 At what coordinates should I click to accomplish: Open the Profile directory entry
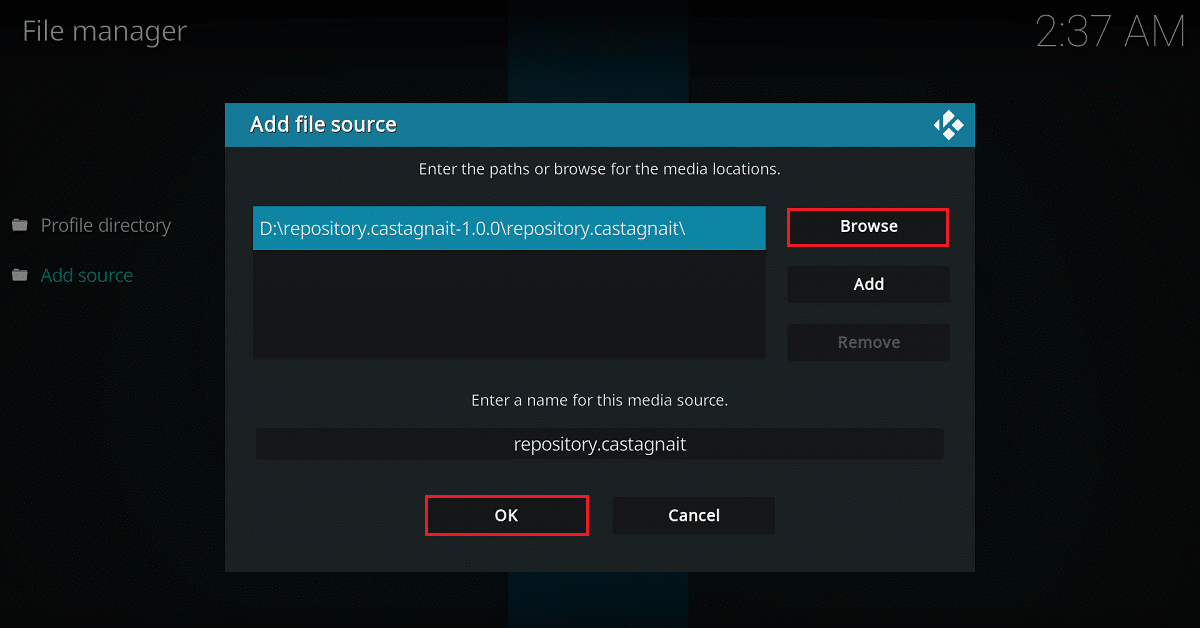tap(105, 226)
